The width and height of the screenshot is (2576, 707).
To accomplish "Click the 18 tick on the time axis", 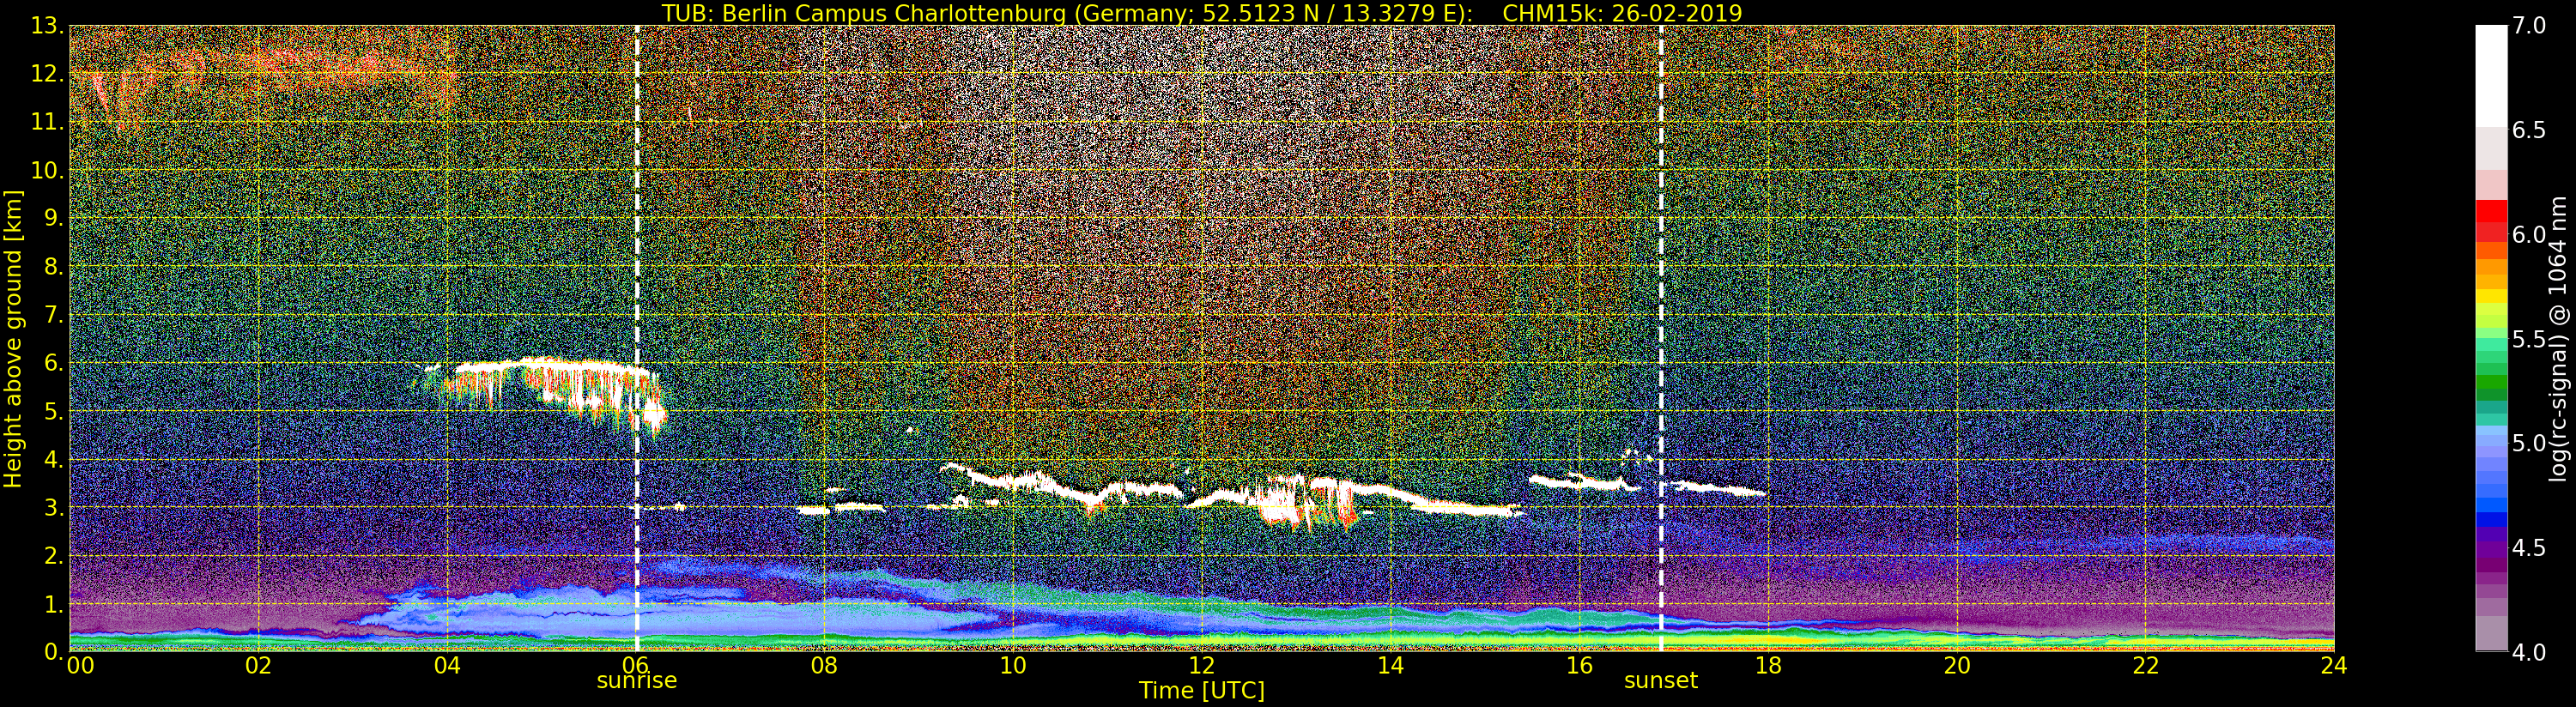I will click(1768, 666).
